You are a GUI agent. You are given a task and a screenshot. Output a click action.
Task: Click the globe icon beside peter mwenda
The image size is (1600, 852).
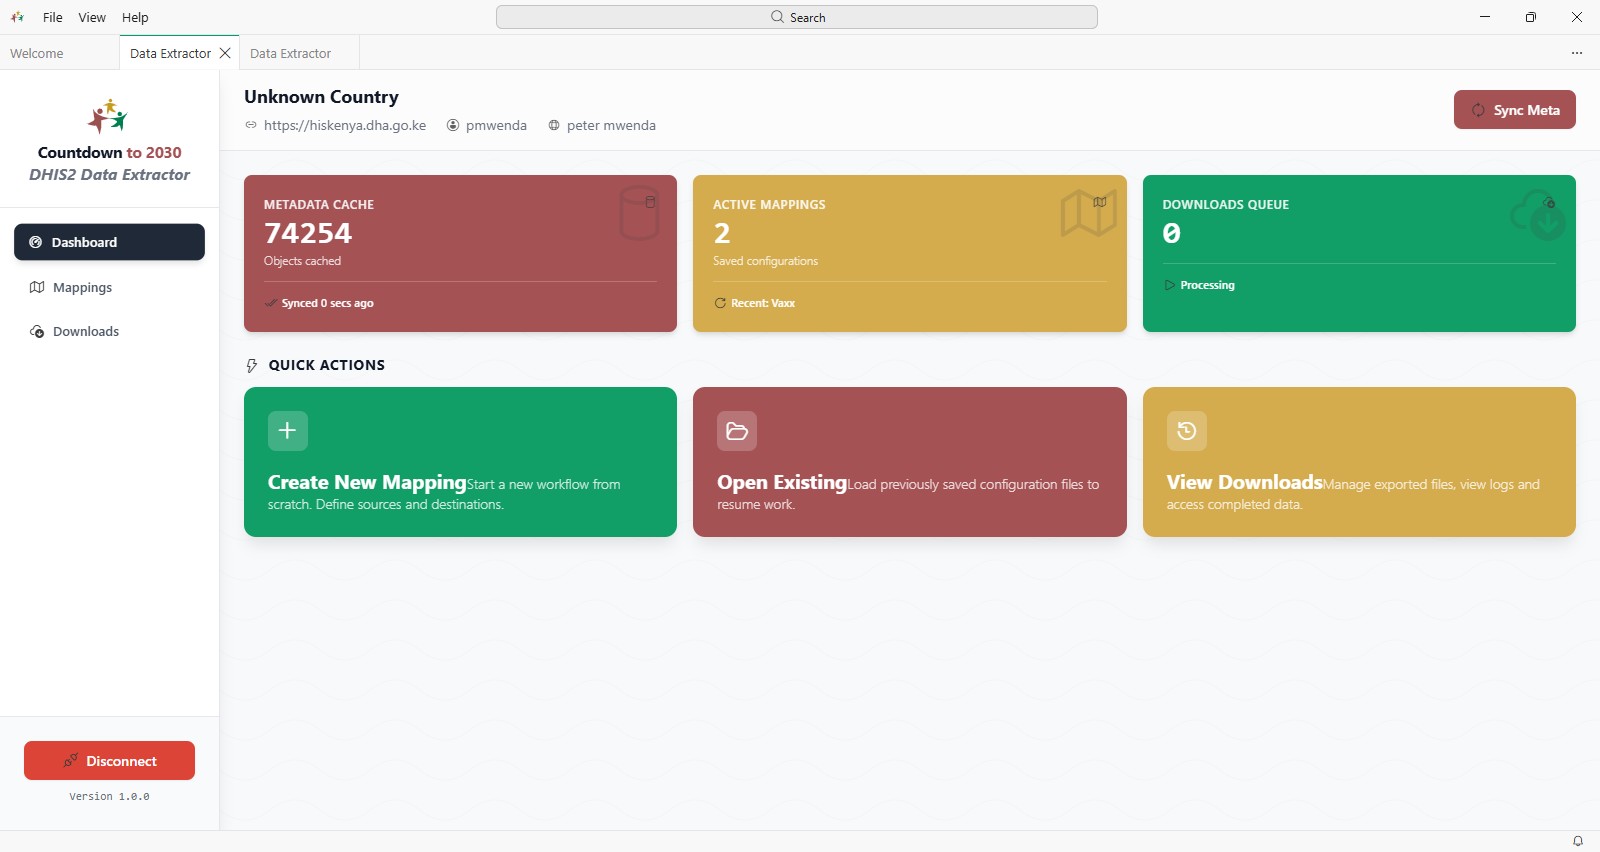(x=553, y=125)
